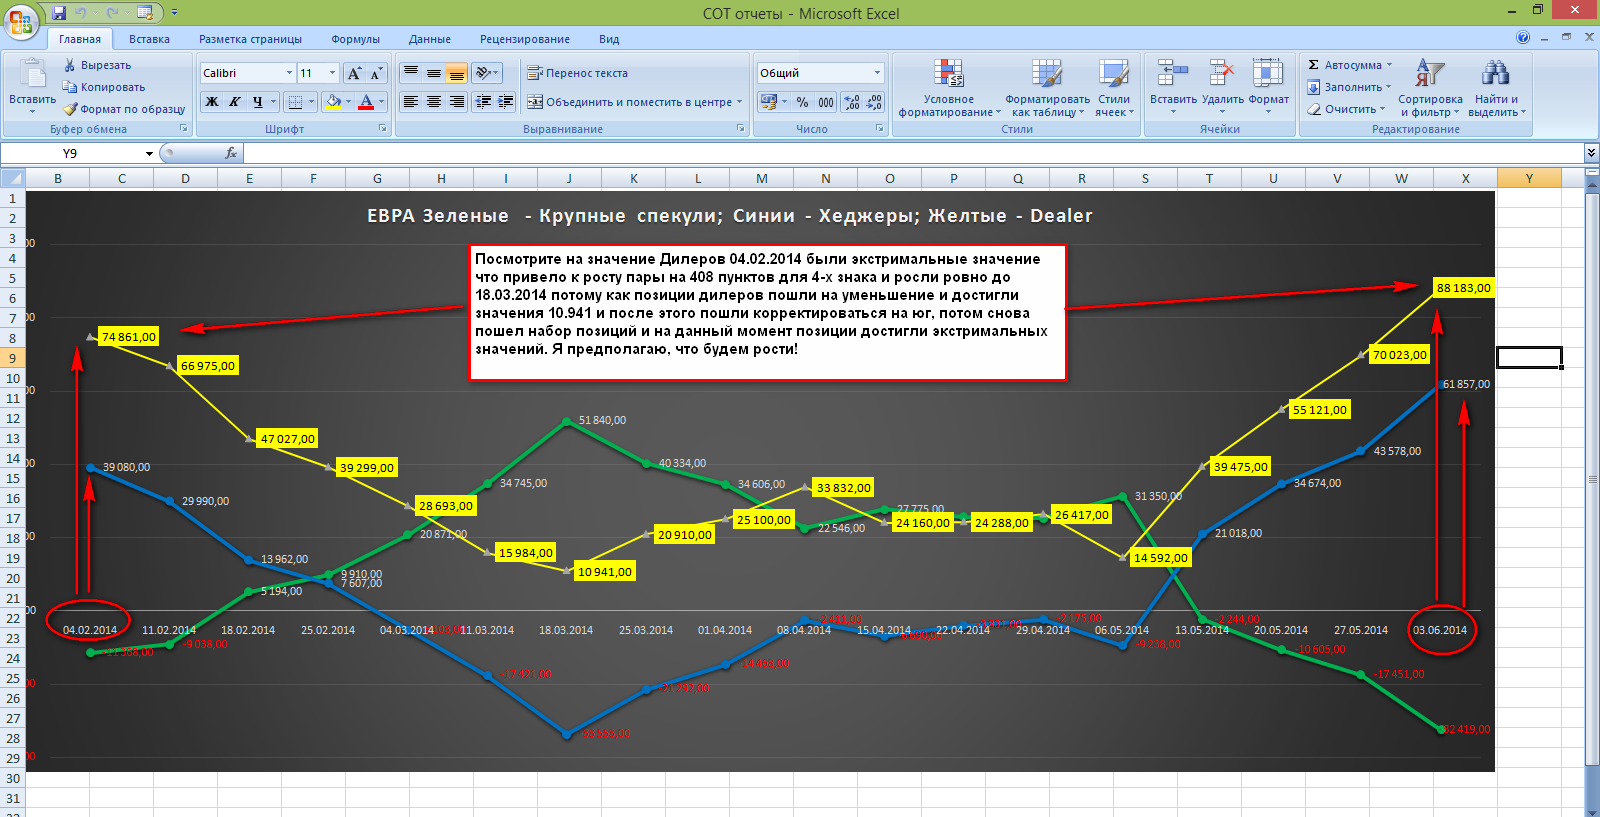The image size is (1600, 817).
Task: Toggle center horizontal alignment
Action: 433,102
